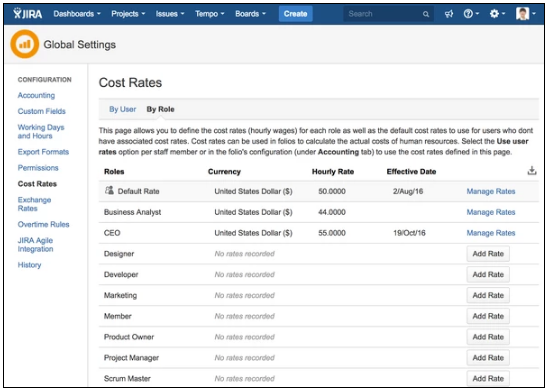Click Add Rate for Project Manager
This screenshot has height=391, width=547.
pos(488,358)
